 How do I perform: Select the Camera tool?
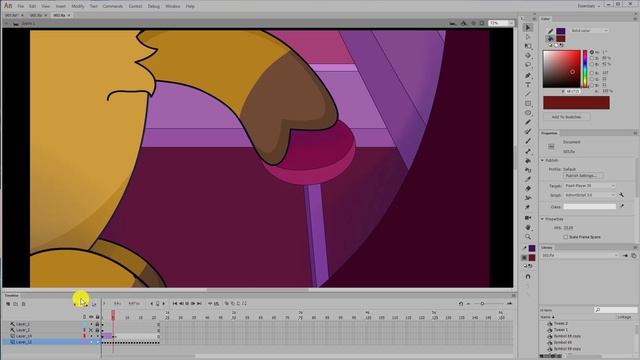[x=528, y=218]
